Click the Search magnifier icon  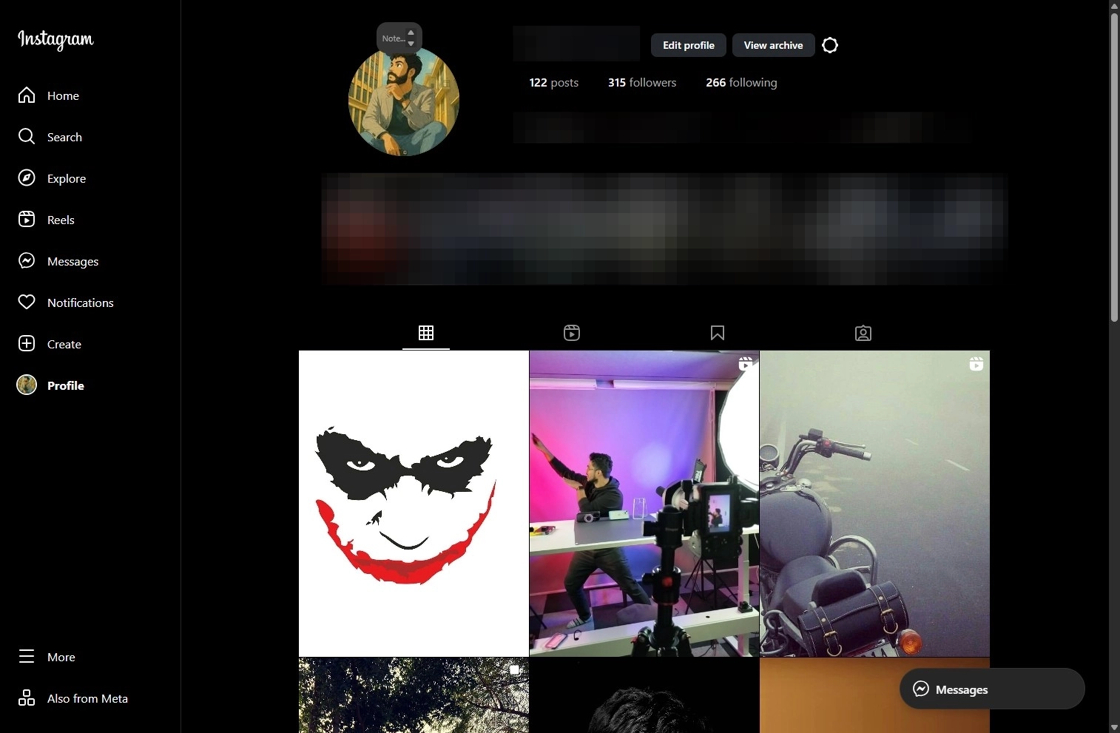pos(26,136)
